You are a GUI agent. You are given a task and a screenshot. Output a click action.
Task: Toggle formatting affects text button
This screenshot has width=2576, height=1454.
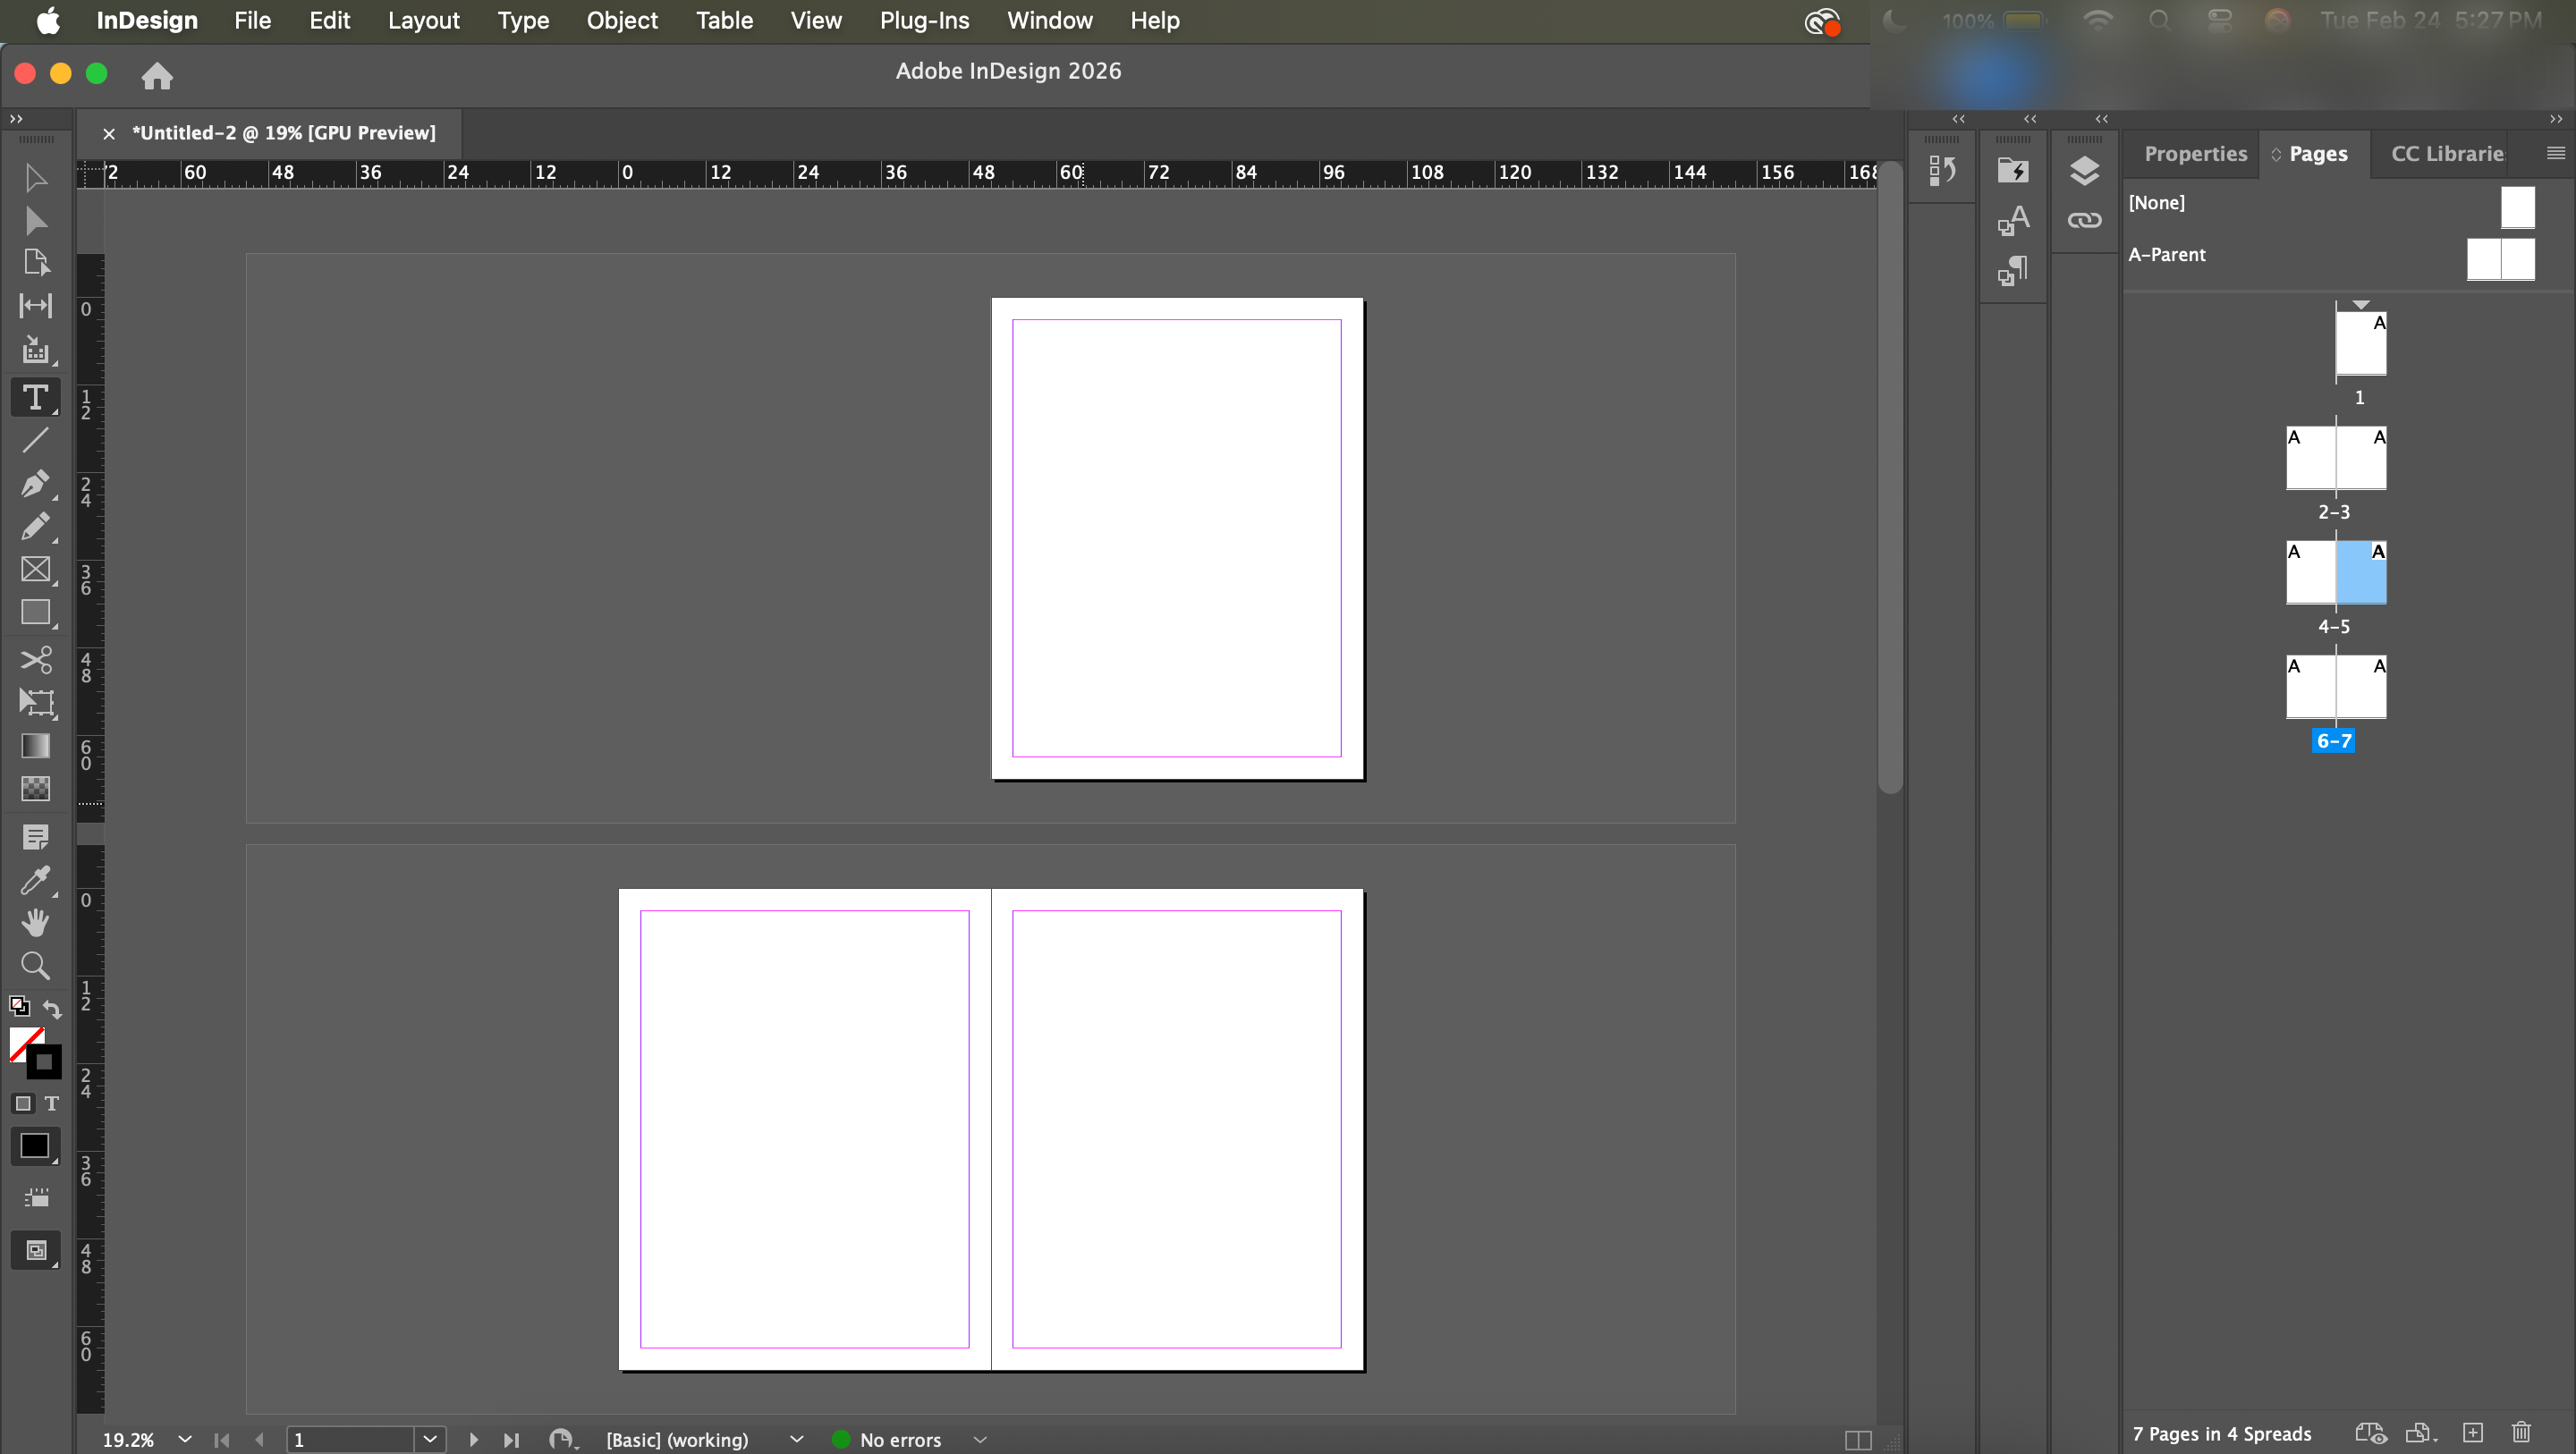pyautogui.click(x=52, y=1103)
